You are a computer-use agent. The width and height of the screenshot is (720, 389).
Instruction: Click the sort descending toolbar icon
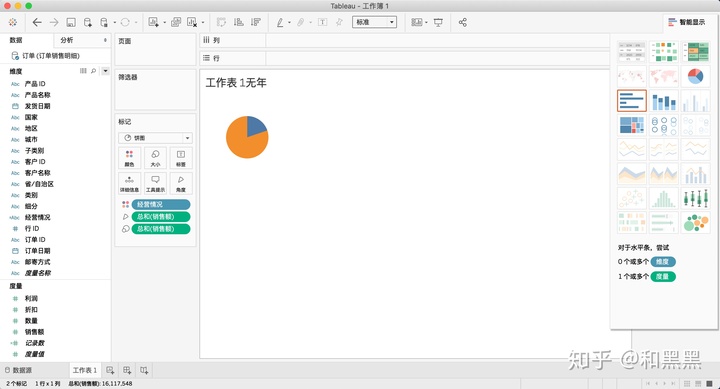tap(256, 22)
